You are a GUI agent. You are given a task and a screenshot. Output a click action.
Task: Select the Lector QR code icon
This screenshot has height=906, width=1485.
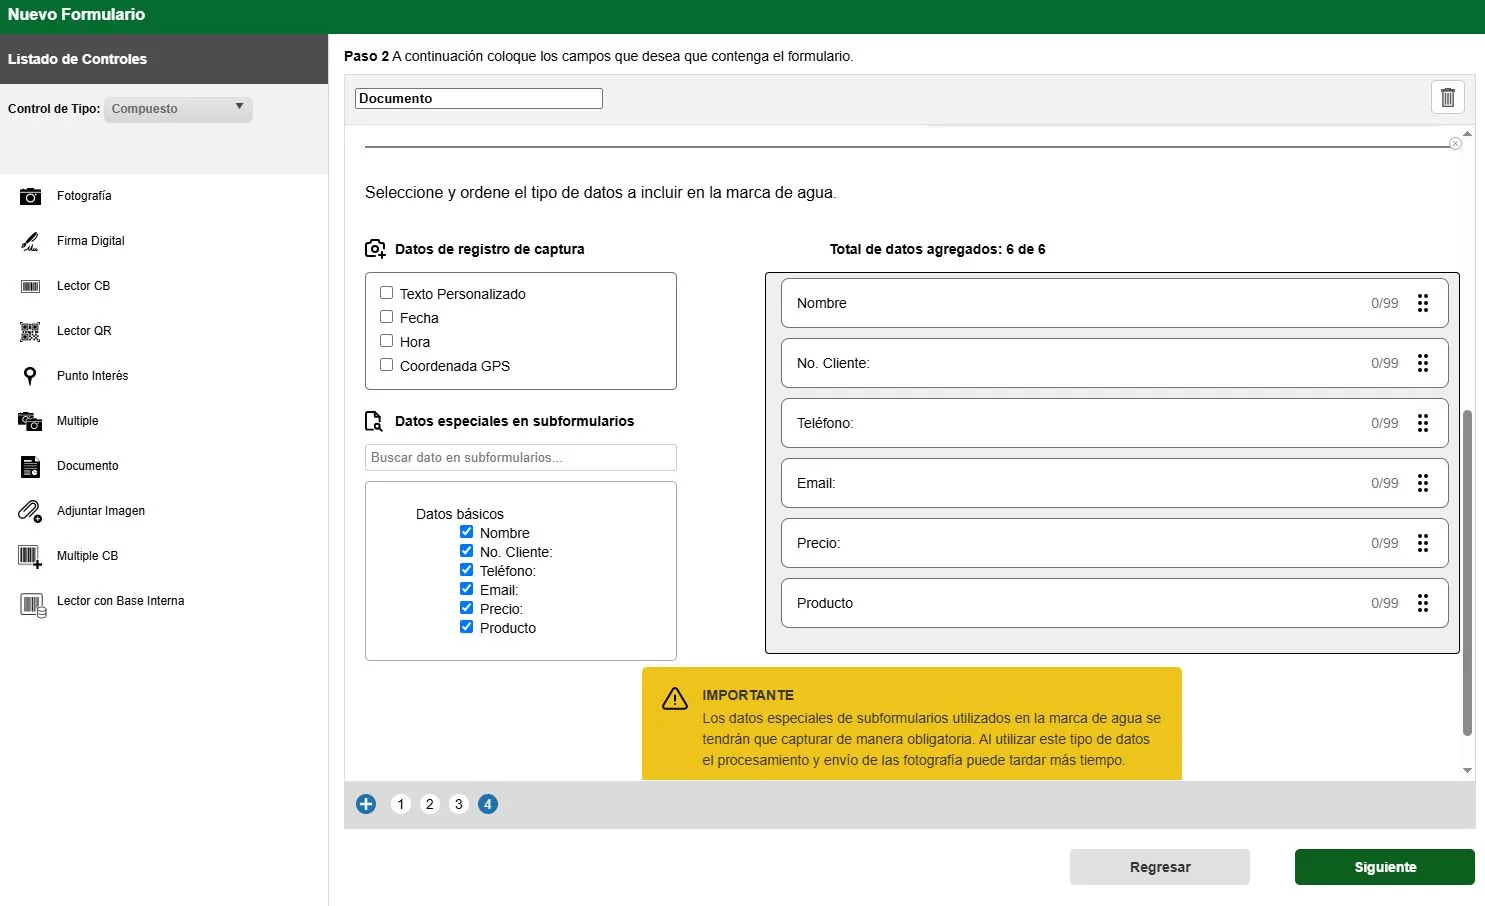coord(31,331)
